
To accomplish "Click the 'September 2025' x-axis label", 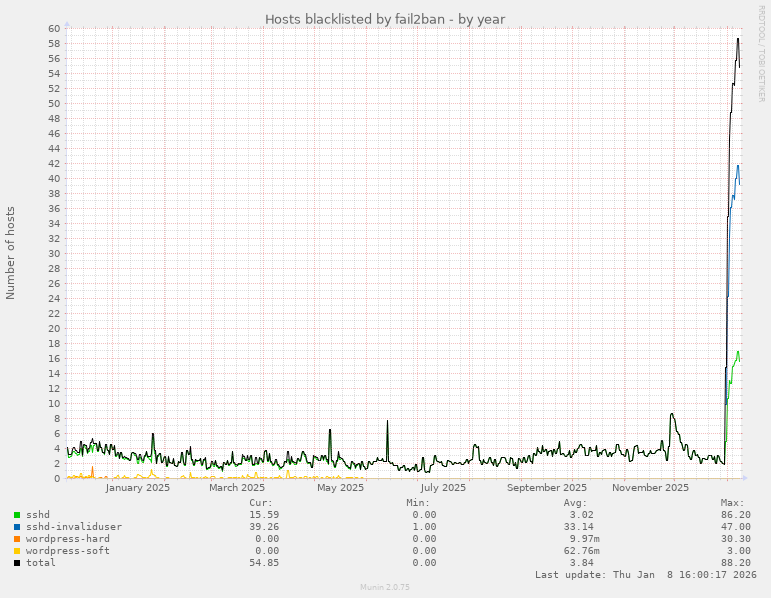I will (x=547, y=488).
